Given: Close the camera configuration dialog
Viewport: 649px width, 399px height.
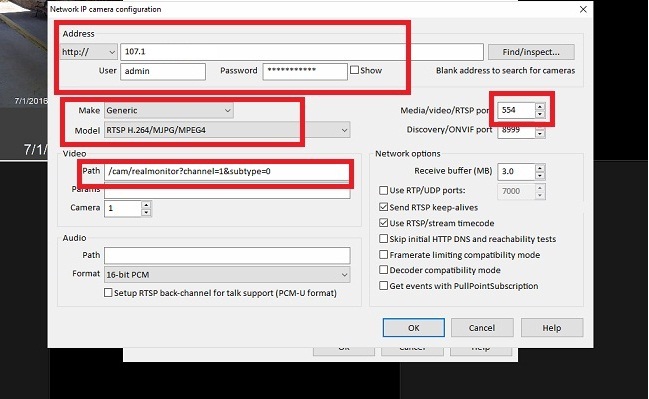Looking at the screenshot, I should pos(583,9).
